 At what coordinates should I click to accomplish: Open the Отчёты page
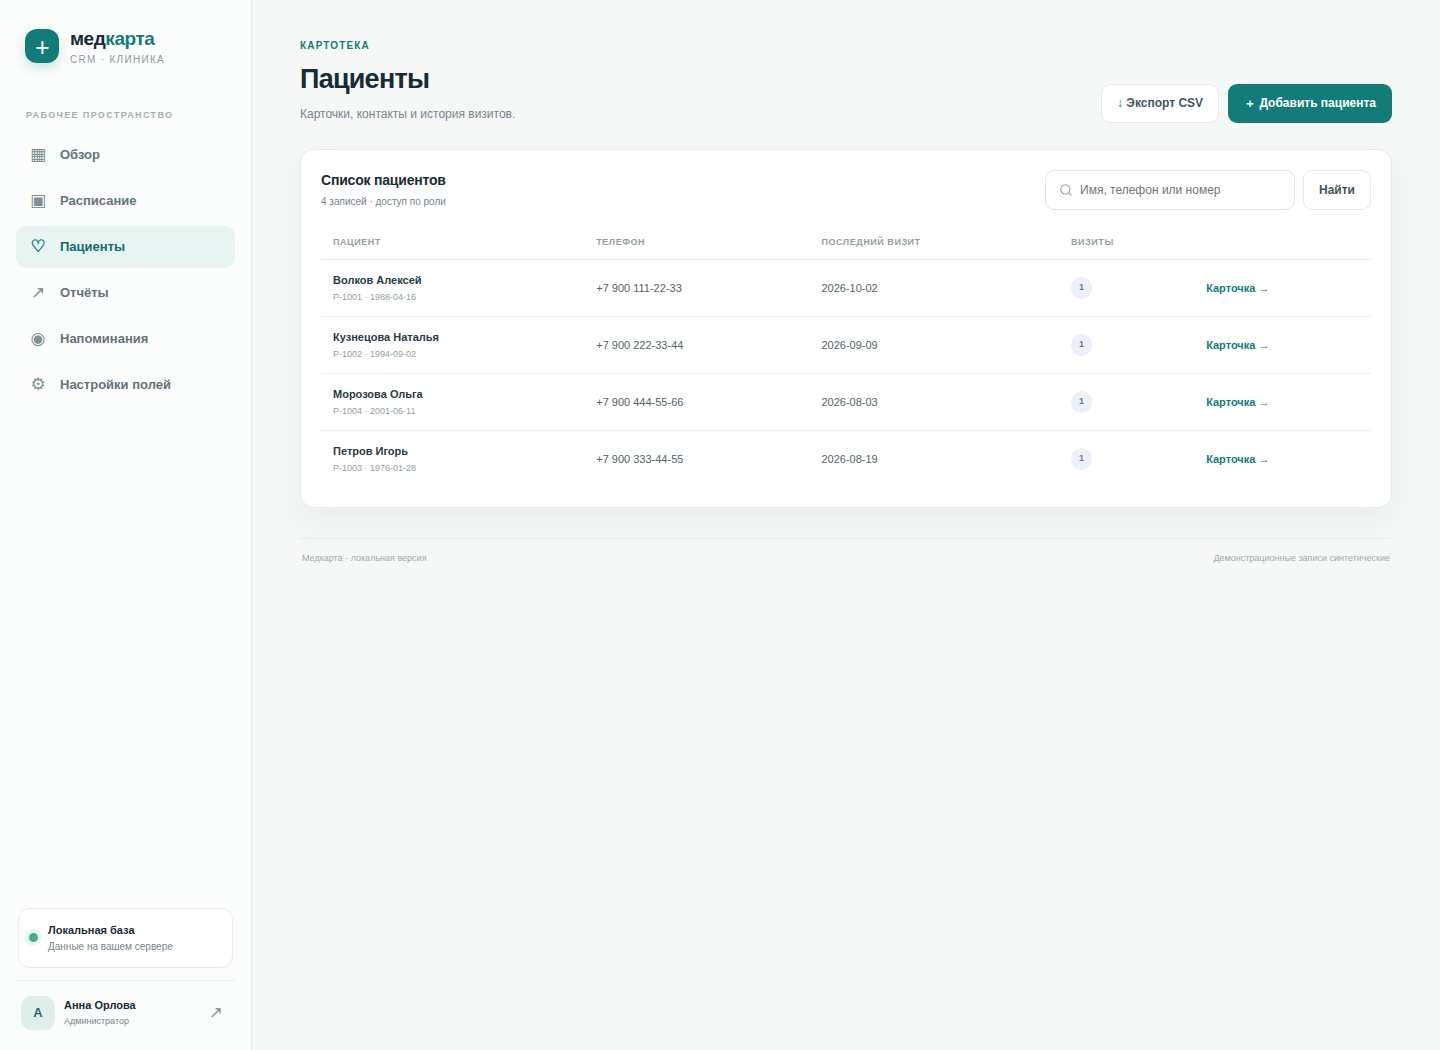125,293
